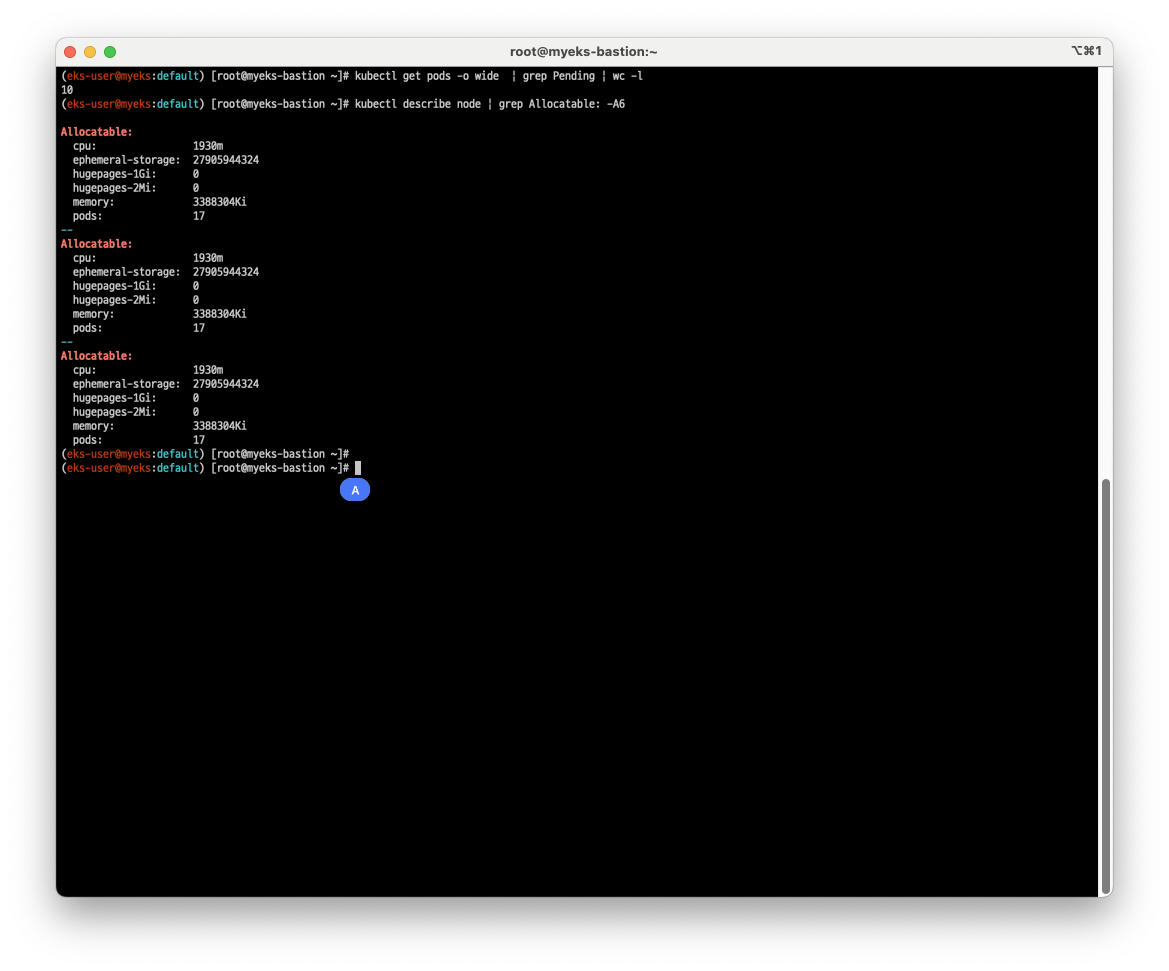
Task: Click the first 'Allocatable:' heading
Action: click(x=96, y=132)
